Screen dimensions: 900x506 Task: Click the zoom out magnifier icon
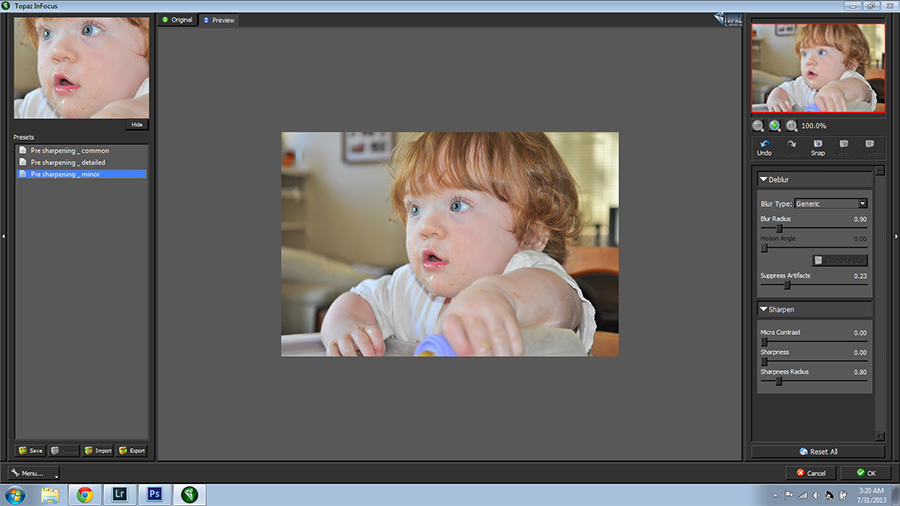pos(758,126)
